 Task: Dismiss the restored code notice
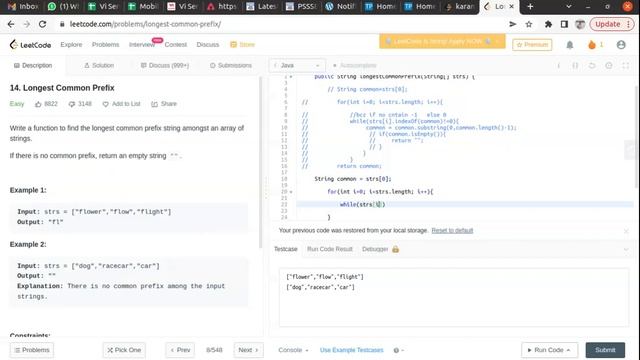[x=626, y=231]
